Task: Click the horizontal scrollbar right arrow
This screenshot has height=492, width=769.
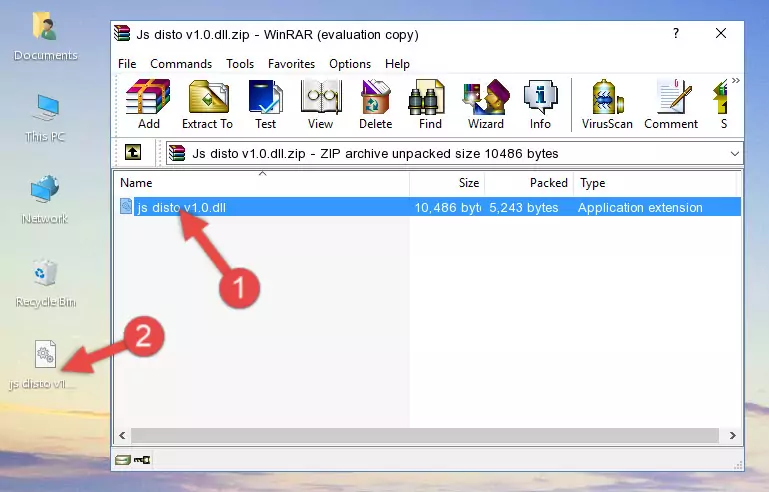Action: coord(732,435)
